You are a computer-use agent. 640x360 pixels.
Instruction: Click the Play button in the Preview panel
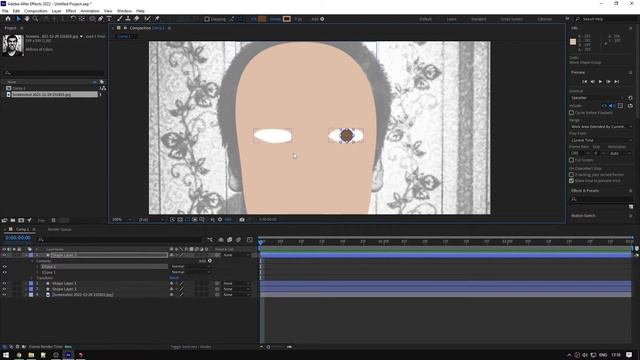[x=600, y=82]
